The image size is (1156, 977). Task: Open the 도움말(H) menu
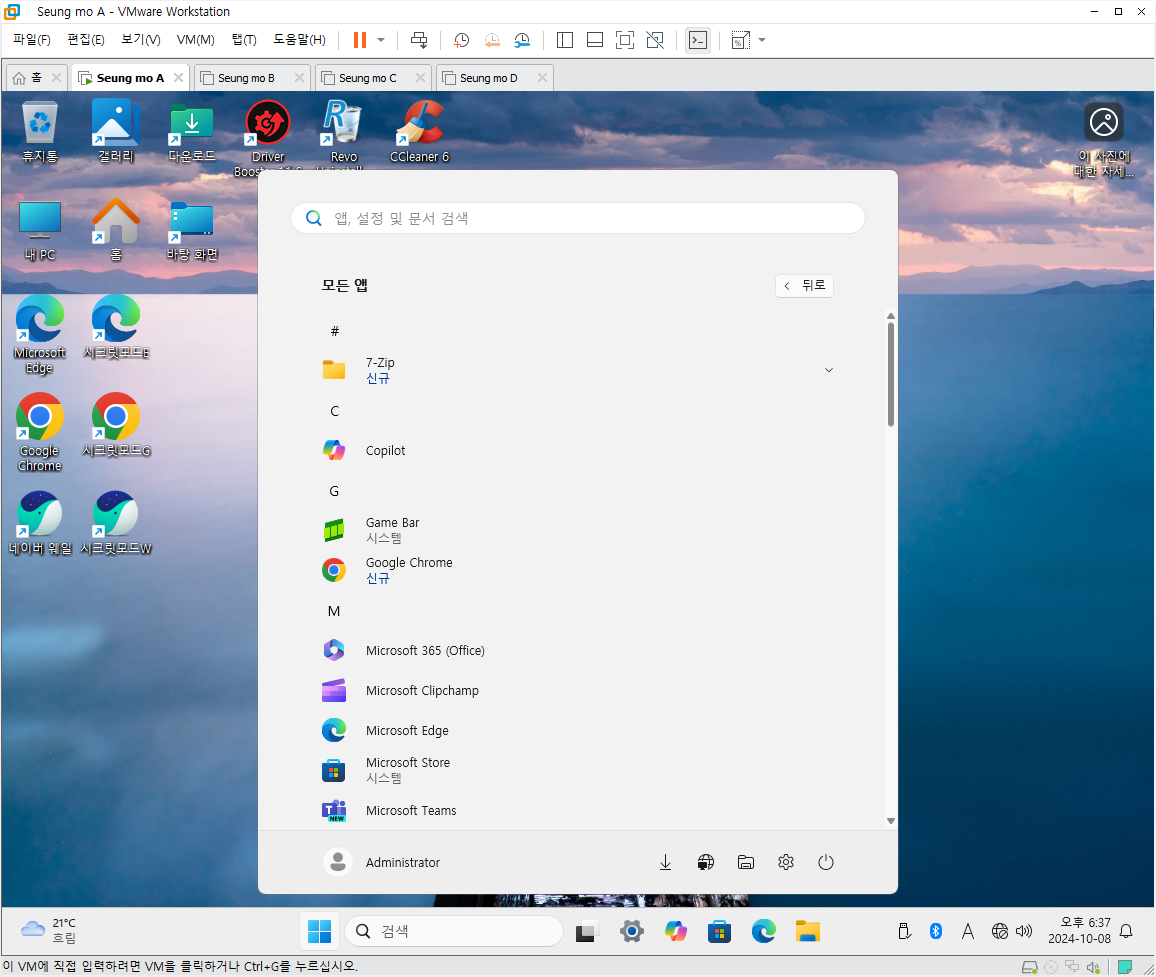click(x=299, y=39)
